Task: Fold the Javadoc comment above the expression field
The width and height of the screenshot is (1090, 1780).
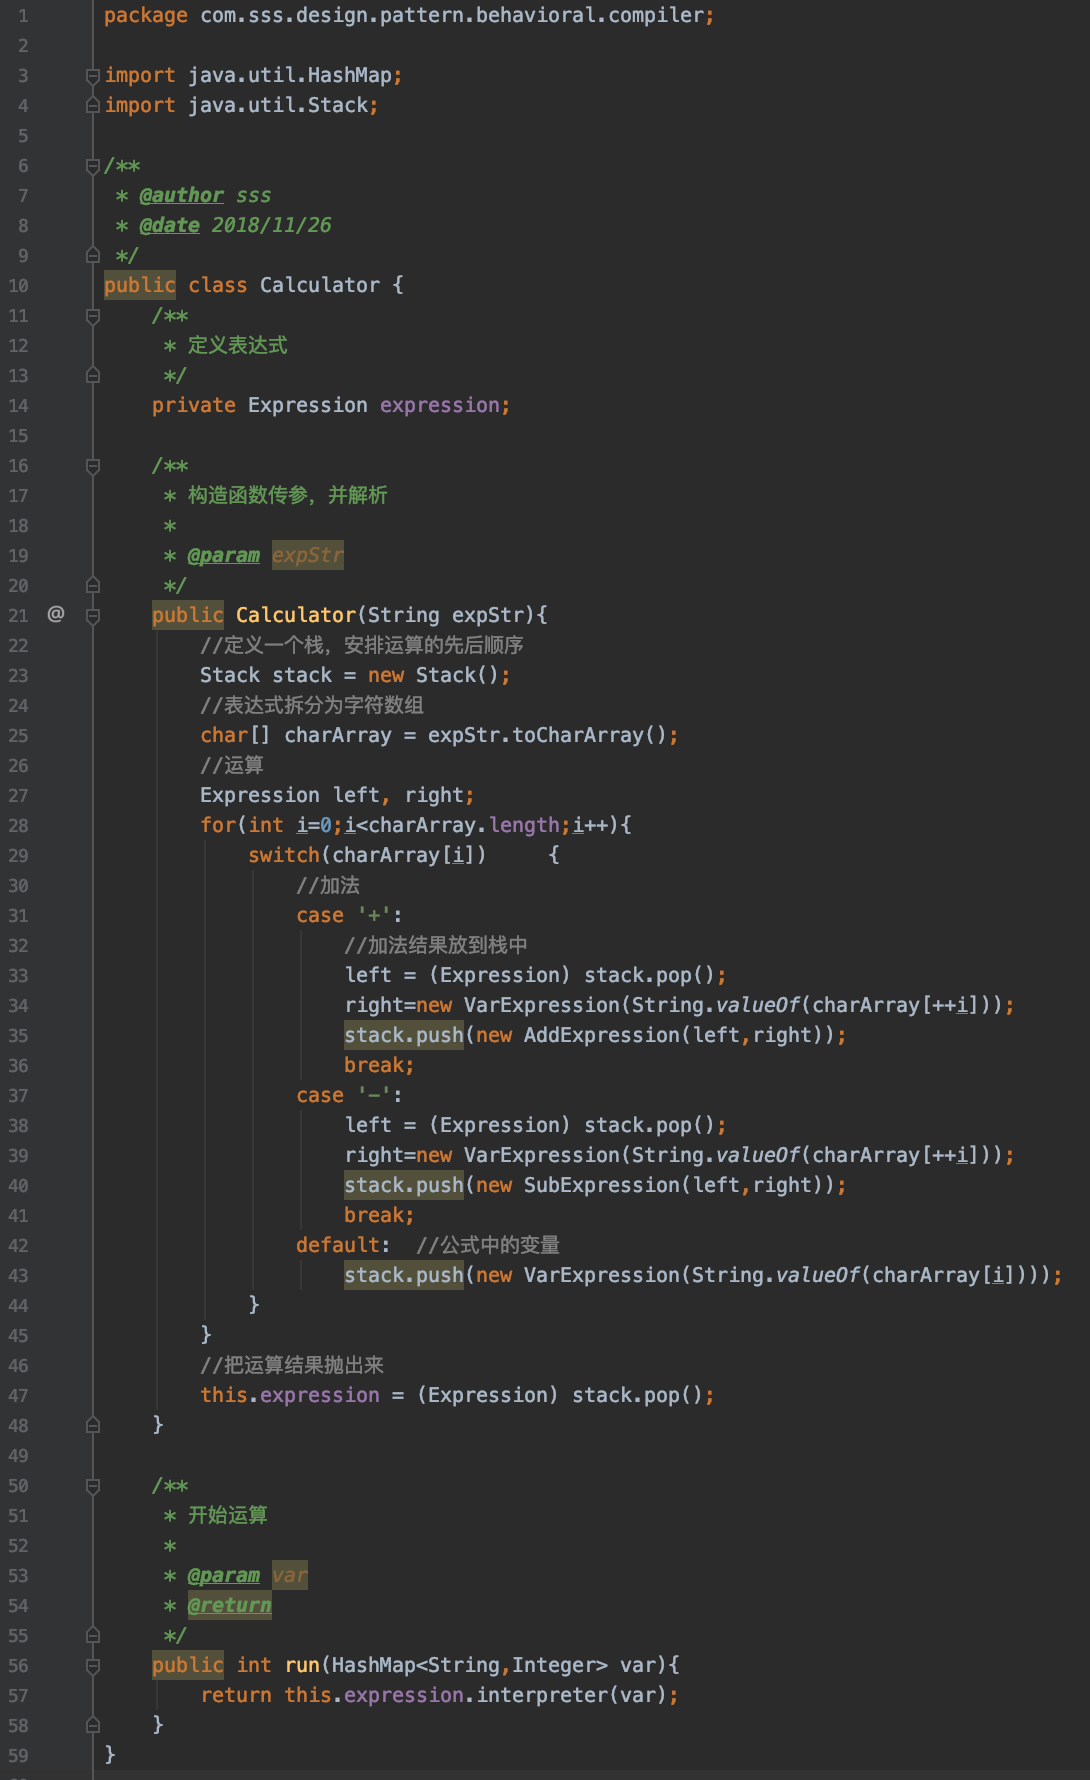Action: (93, 316)
